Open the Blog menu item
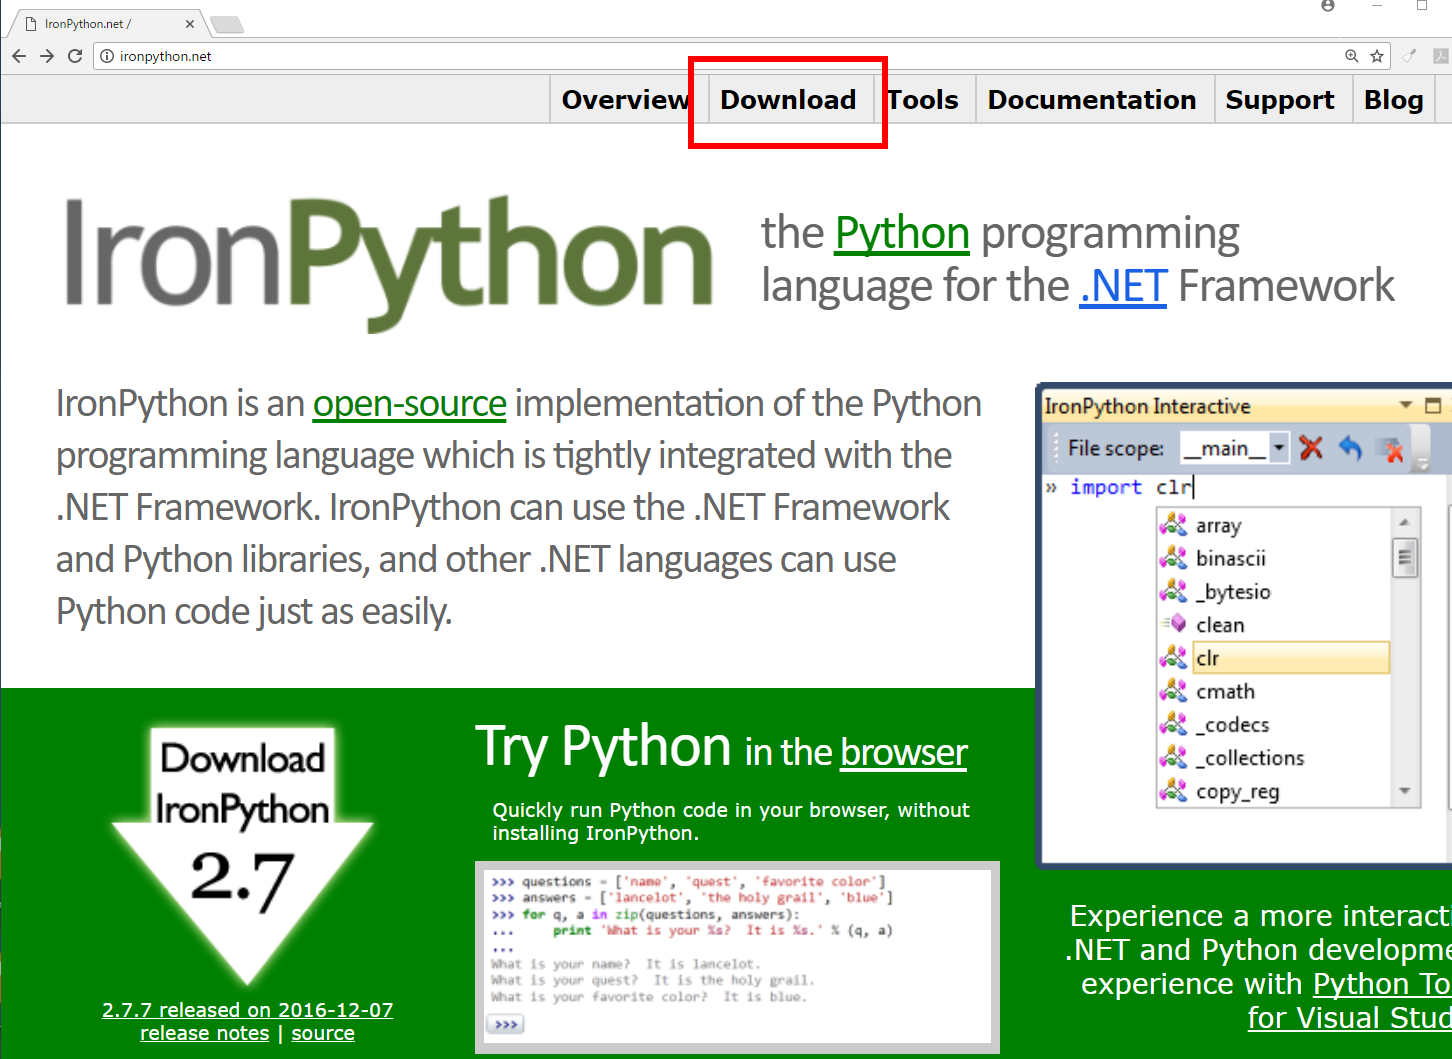 [x=1394, y=100]
